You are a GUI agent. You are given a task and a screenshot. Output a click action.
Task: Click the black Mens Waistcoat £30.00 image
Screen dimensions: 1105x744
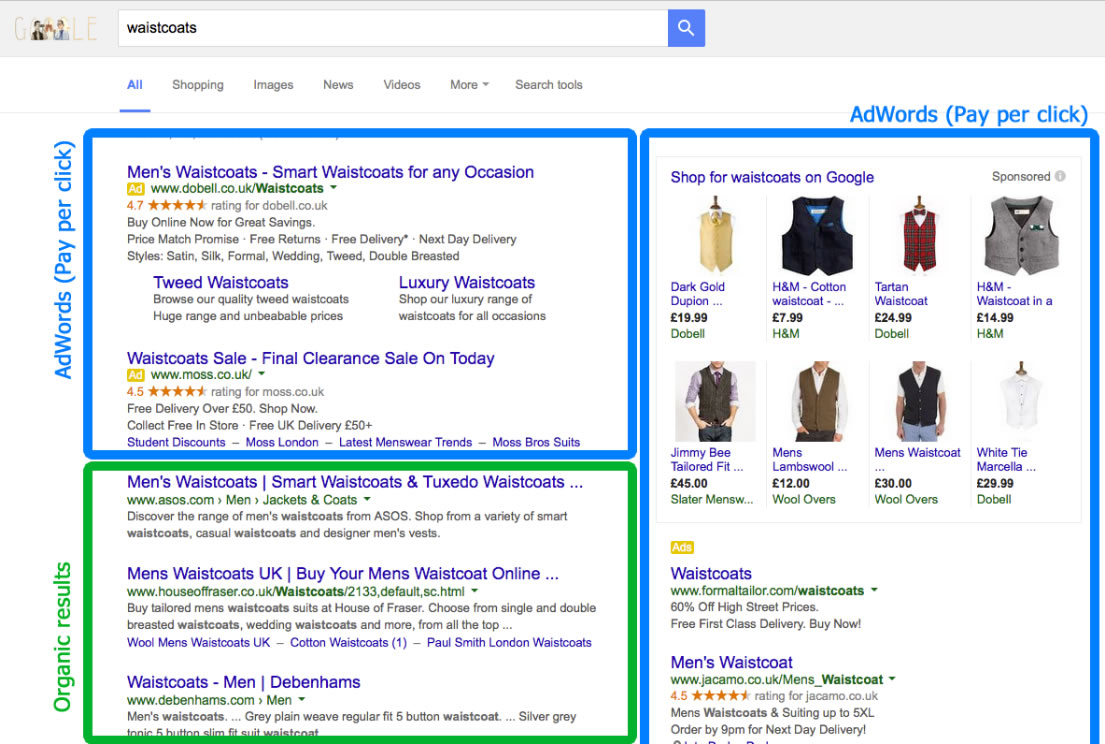(919, 401)
